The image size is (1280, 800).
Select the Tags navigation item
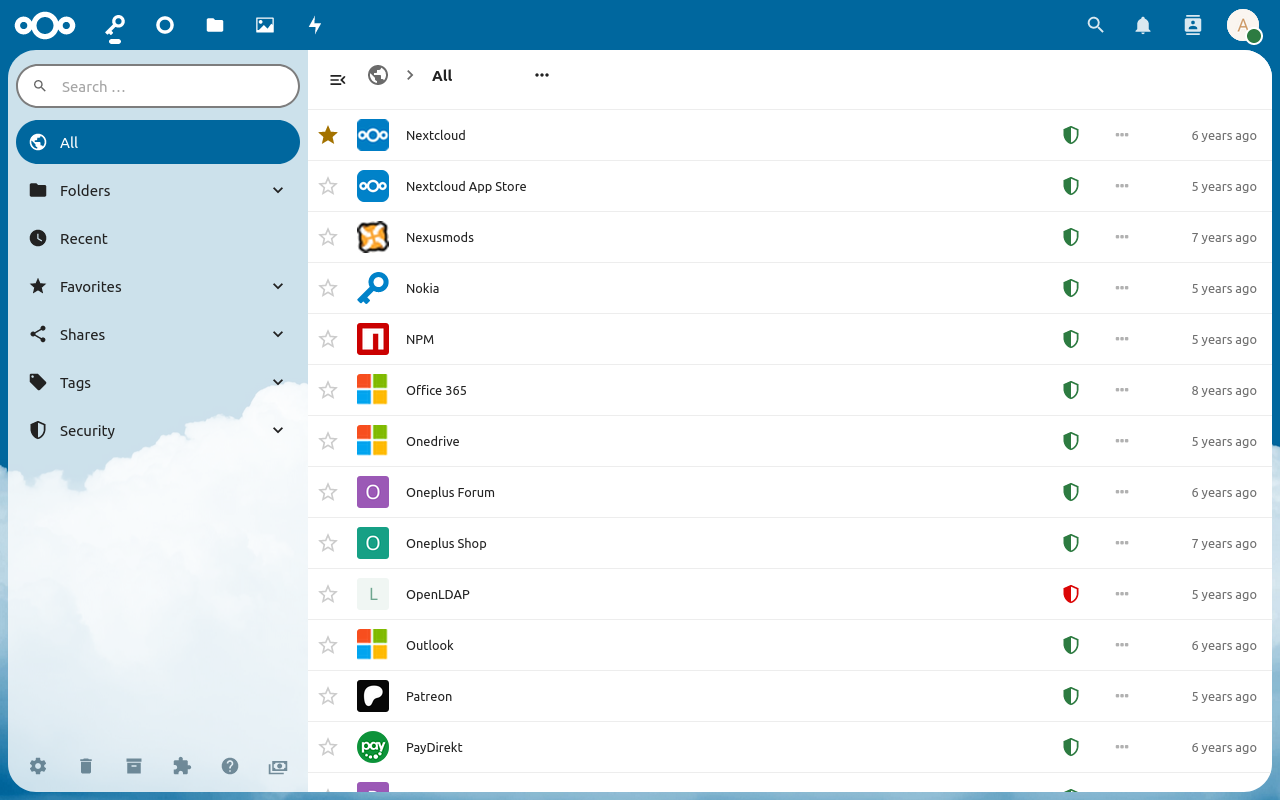158,382
